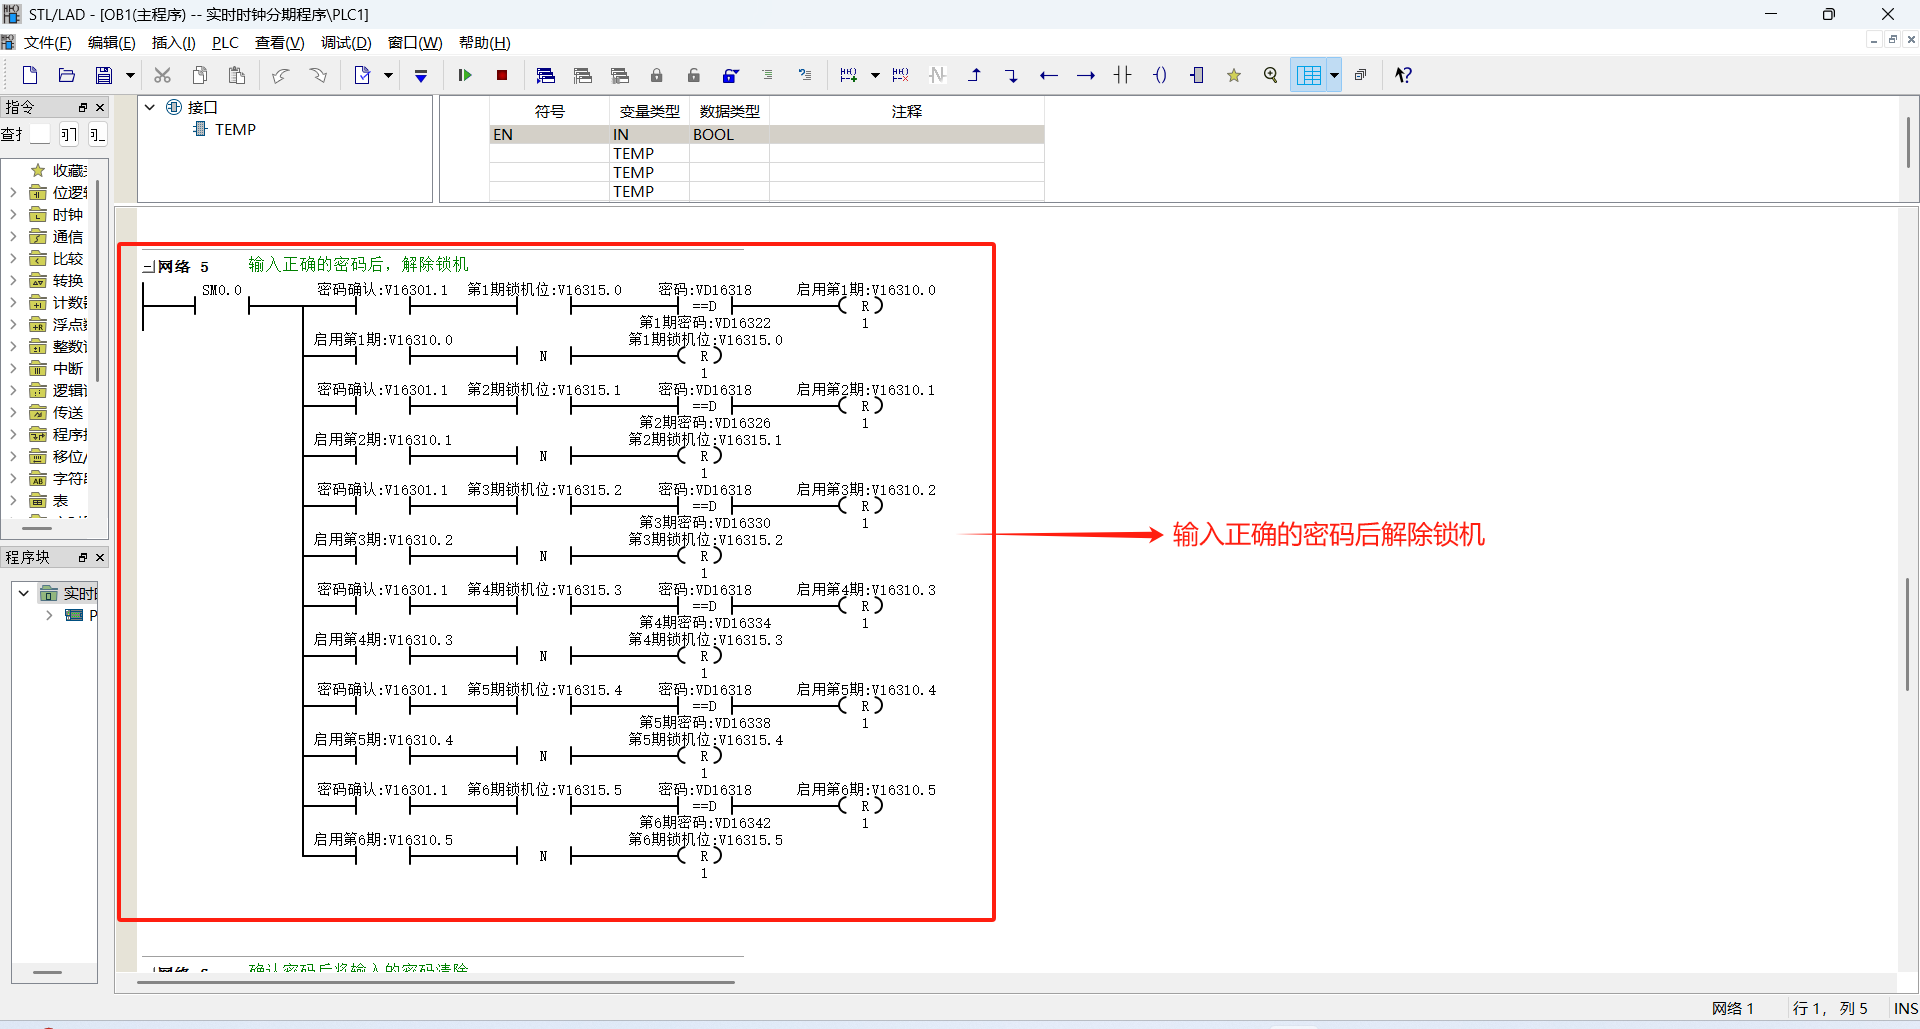Expand the 时钟 instruction folder

pyautogui.click(x=13, y=215)
